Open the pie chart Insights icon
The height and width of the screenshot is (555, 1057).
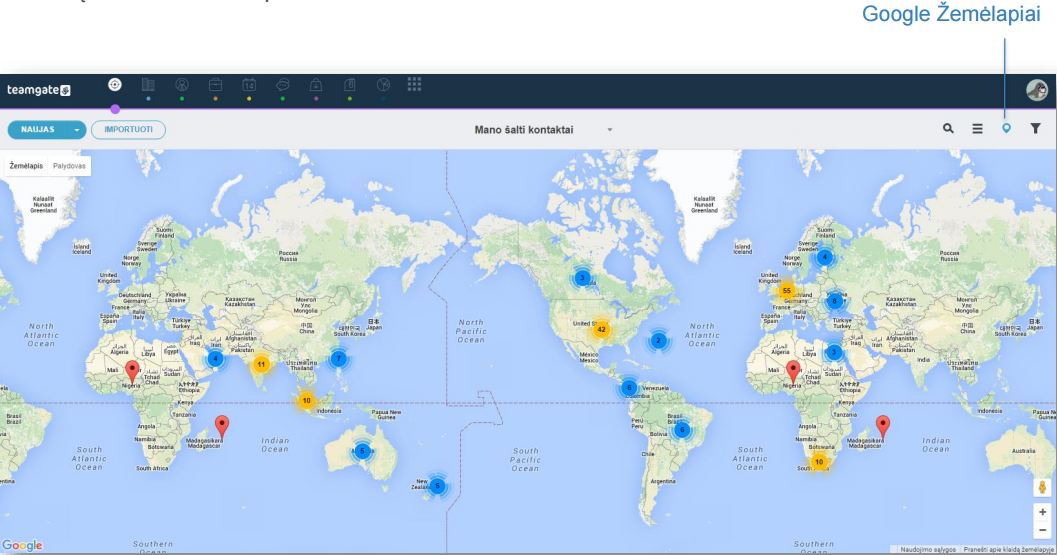[383, 85]
